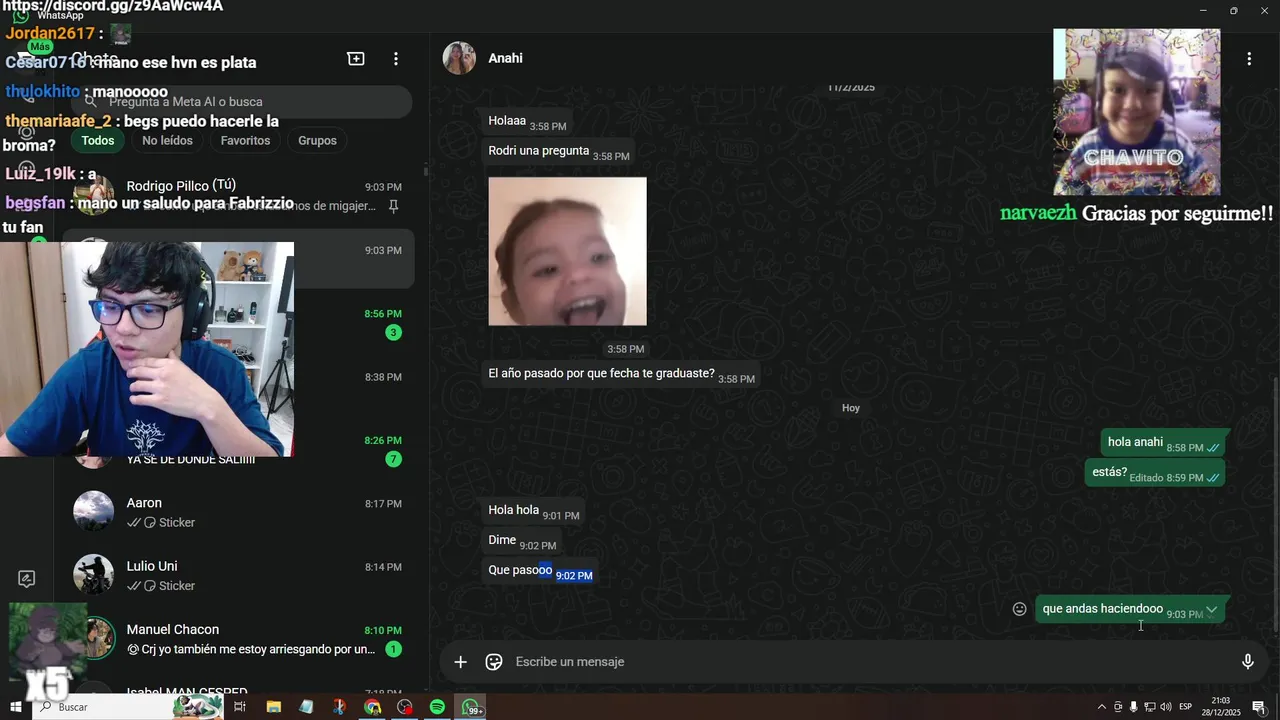Open the emoji and sticker picker

[494, 662]
